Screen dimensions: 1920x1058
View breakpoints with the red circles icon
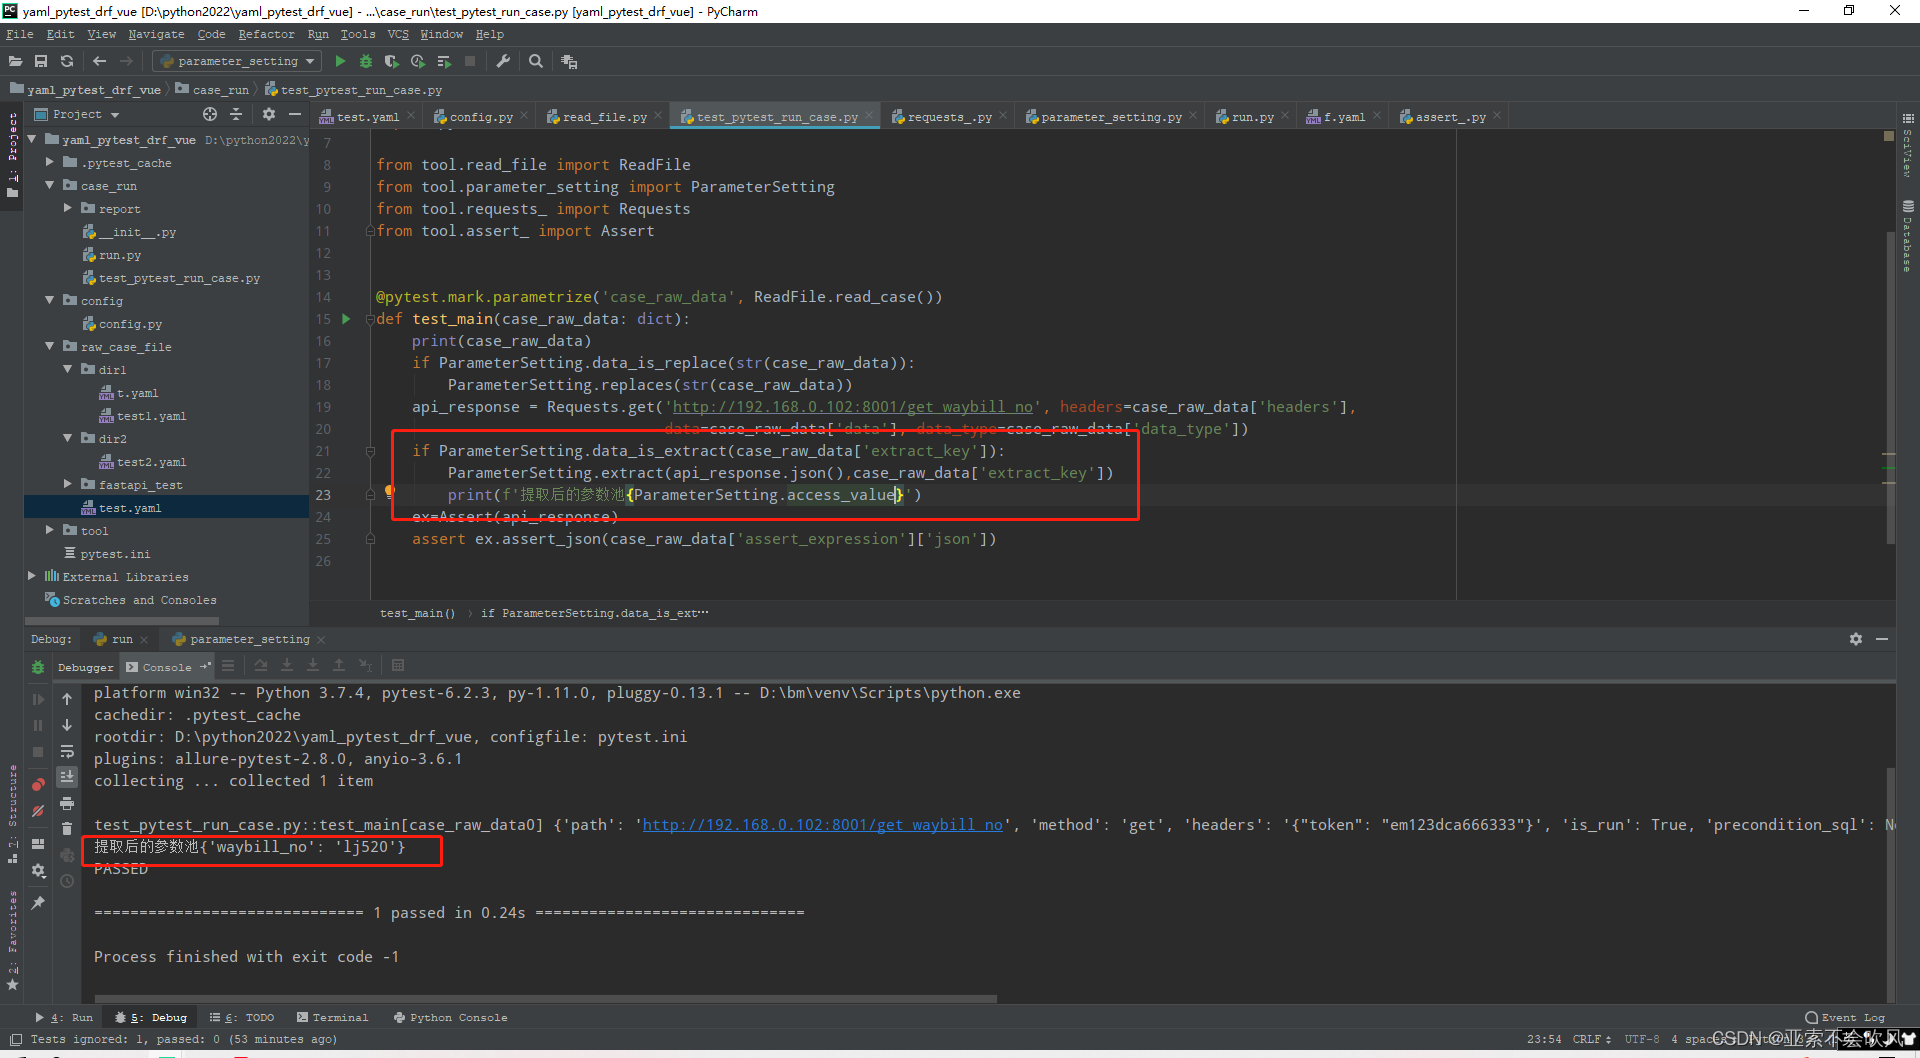click(38, 785)
